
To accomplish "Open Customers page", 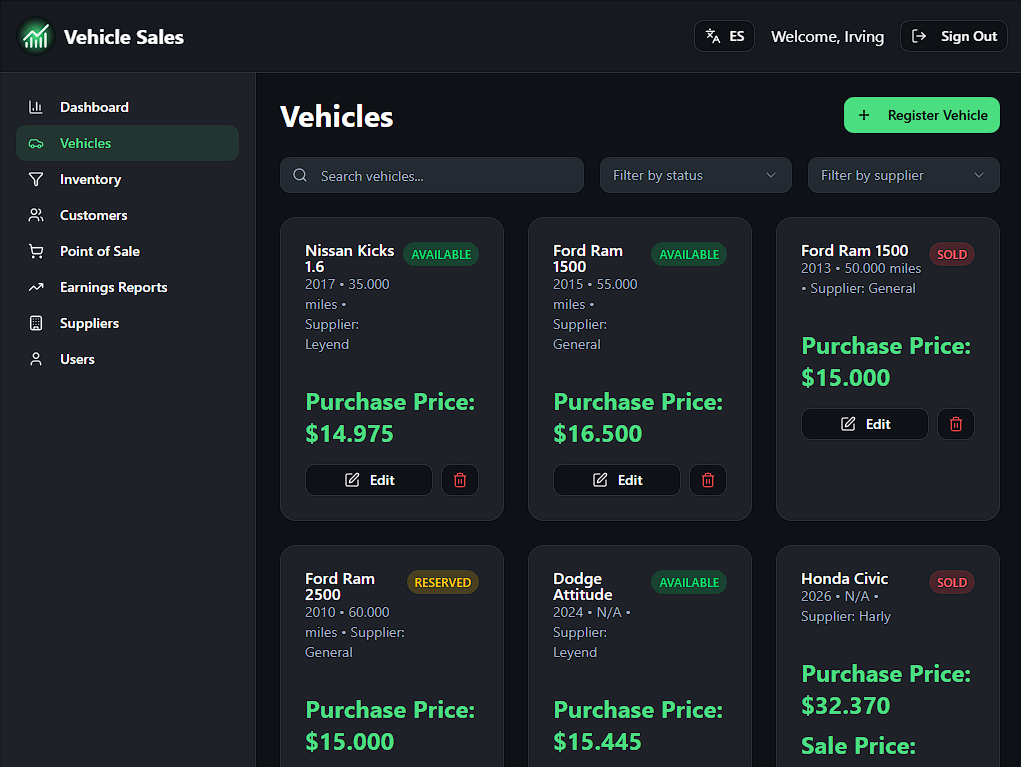I will coord(127,215).
